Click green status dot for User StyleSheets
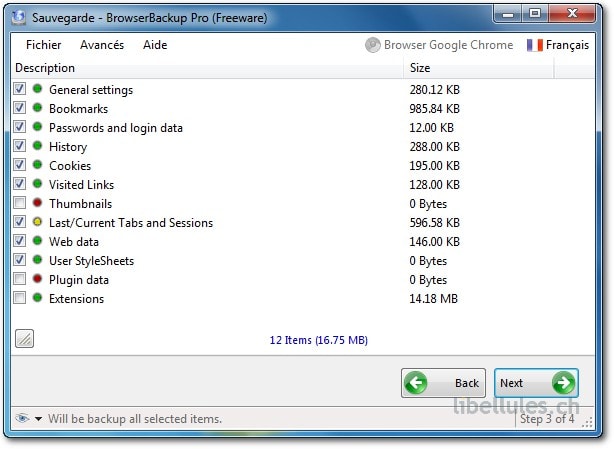Screen dimensions: 614x449 coord(37,260)
